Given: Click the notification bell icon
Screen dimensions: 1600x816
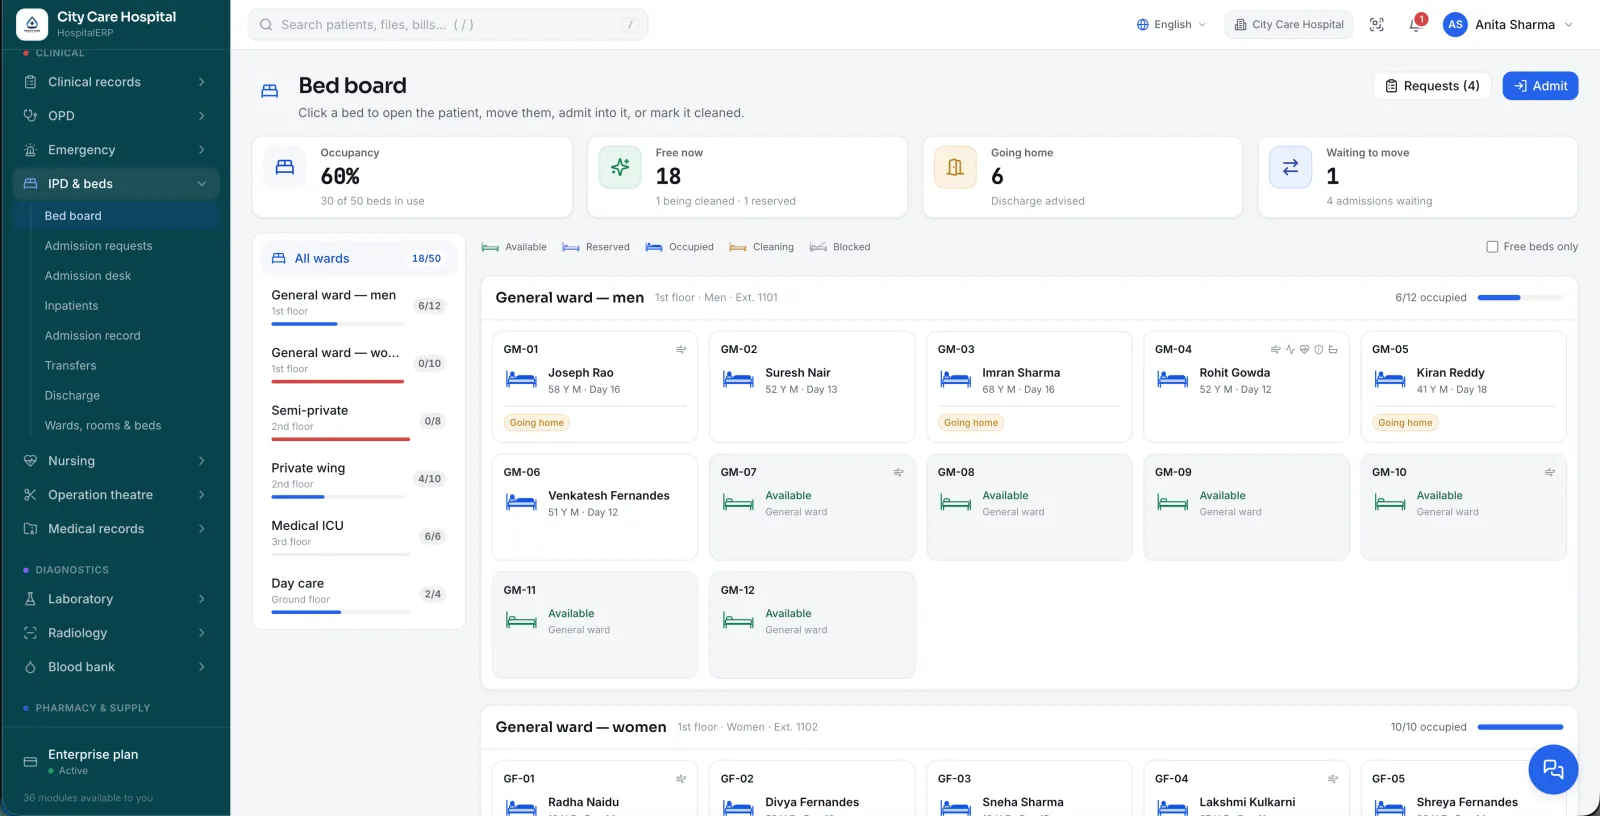Looking at the screenshot, I should [1415, 25].
